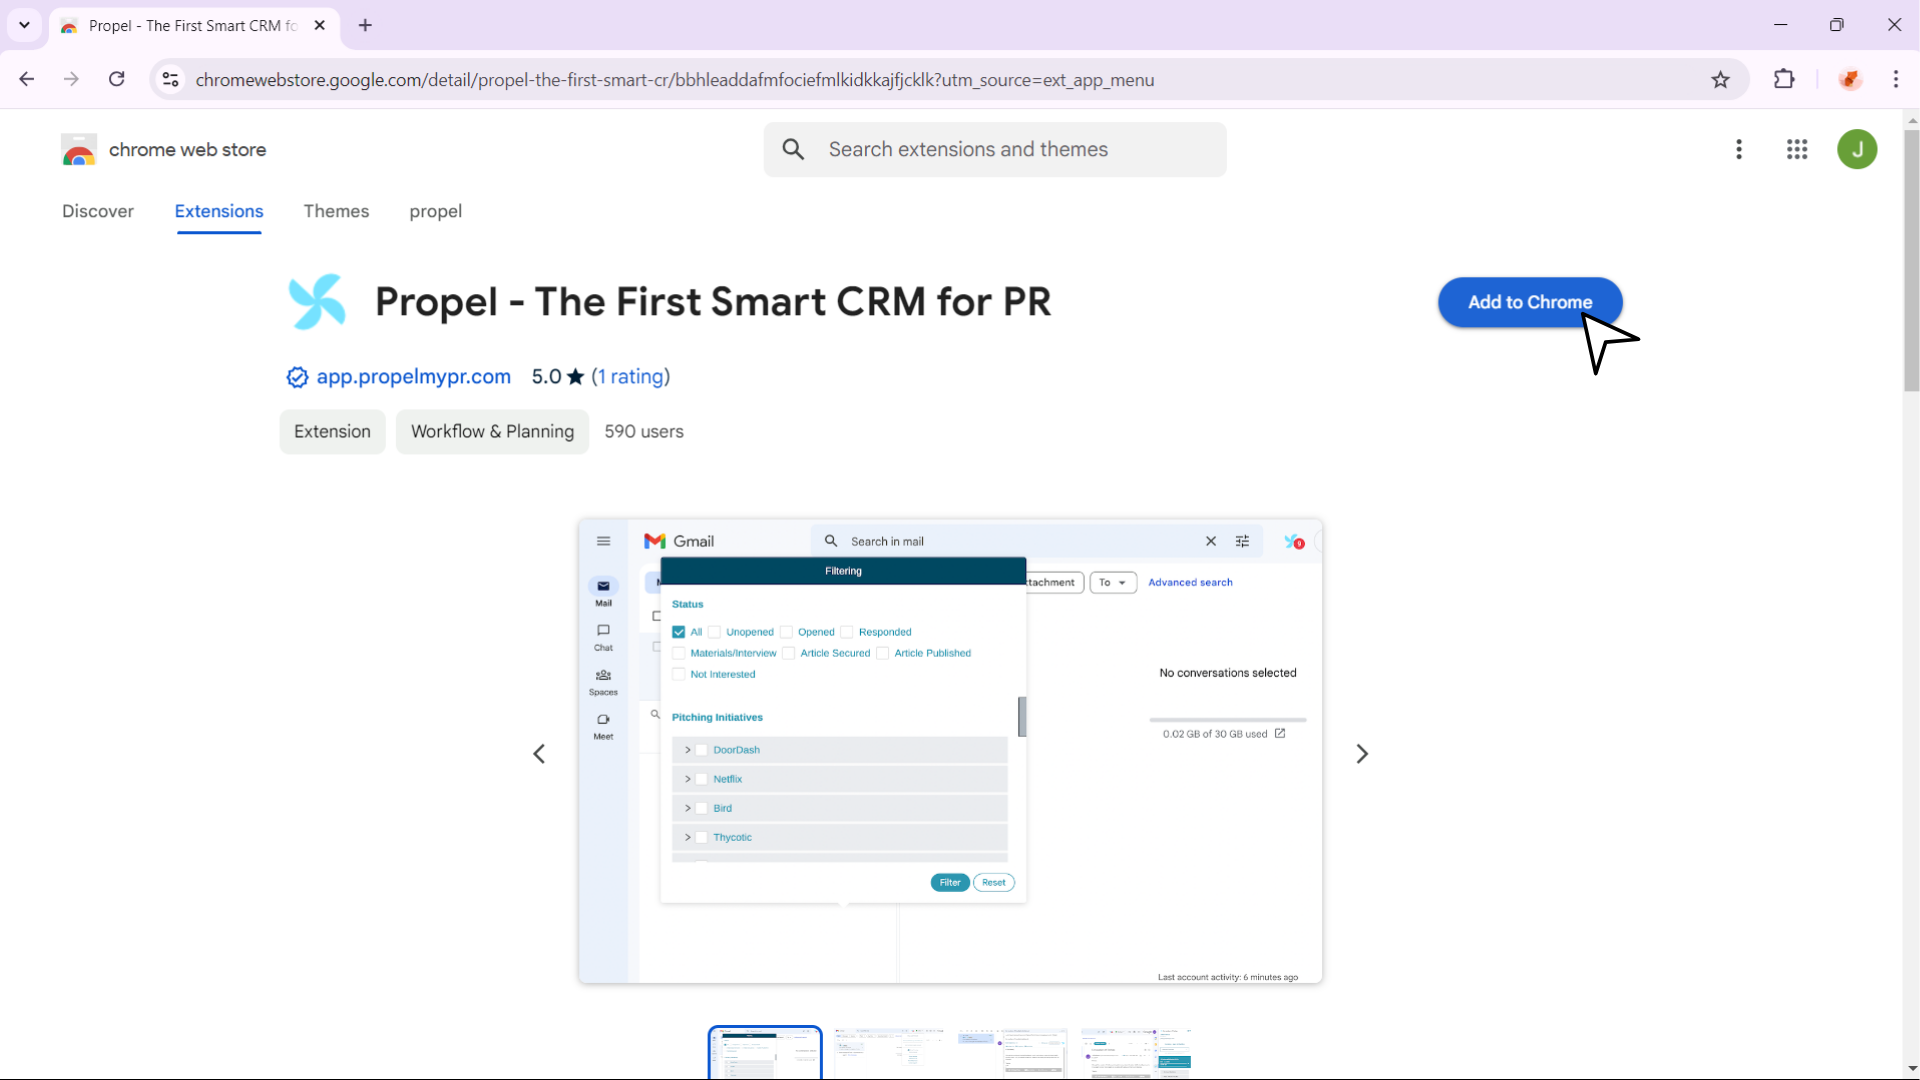Viewport: 1920px width, 1080px height.
Task: Focus the Search extensions and themes field
Action: click(x=995, y=149)
